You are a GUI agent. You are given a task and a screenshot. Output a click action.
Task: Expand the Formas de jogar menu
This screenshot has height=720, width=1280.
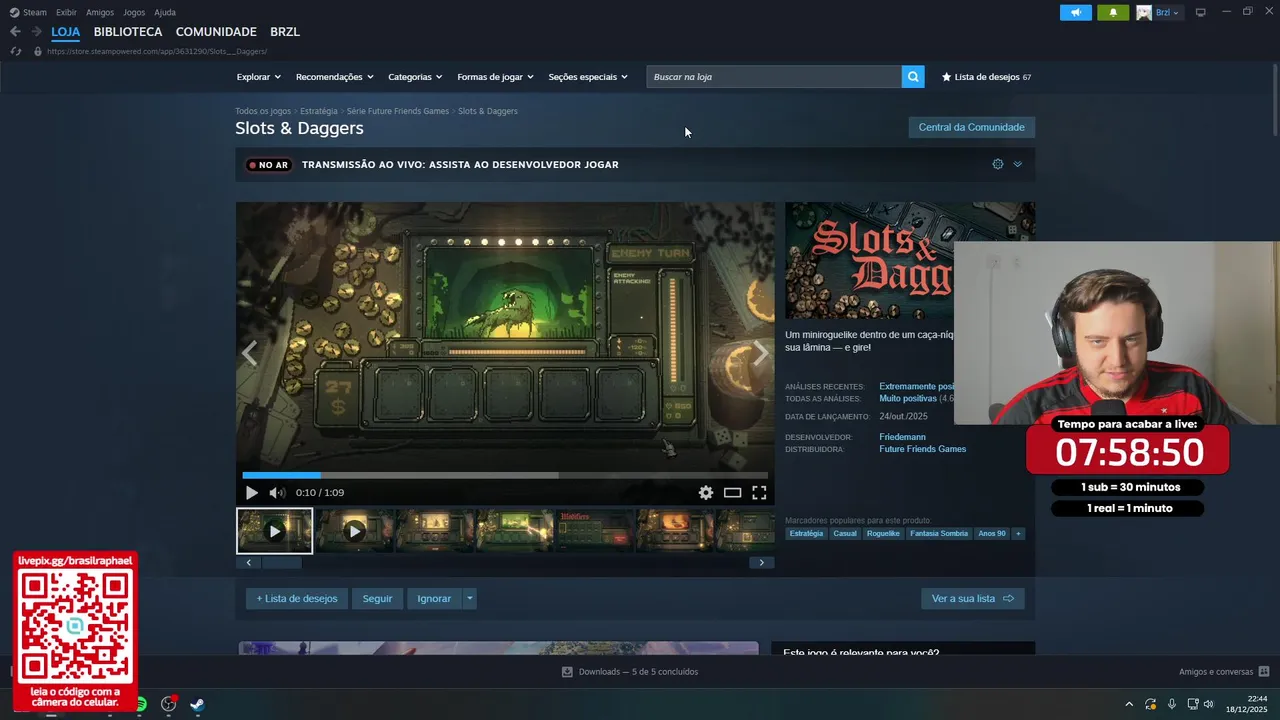(x=495, y=77)
